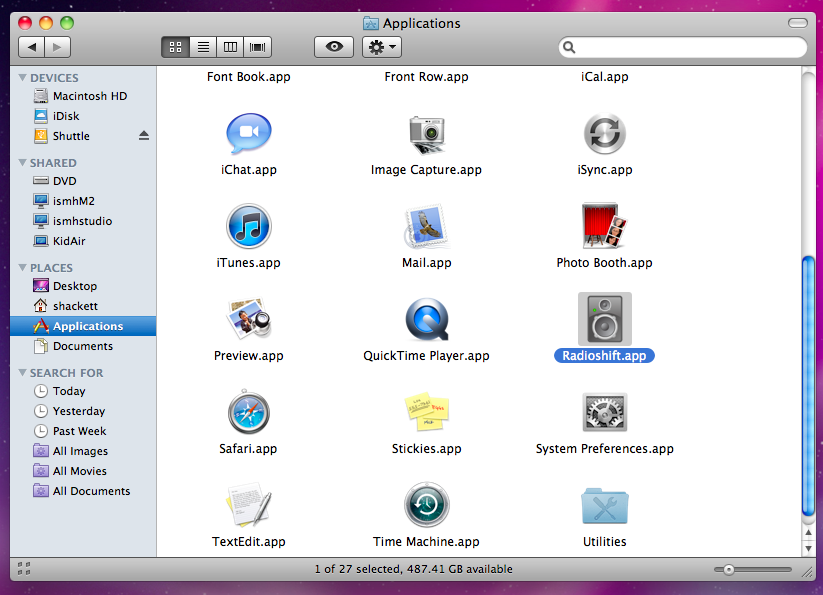
Task: Switch to column view
Action: click(x=230, y=47)
